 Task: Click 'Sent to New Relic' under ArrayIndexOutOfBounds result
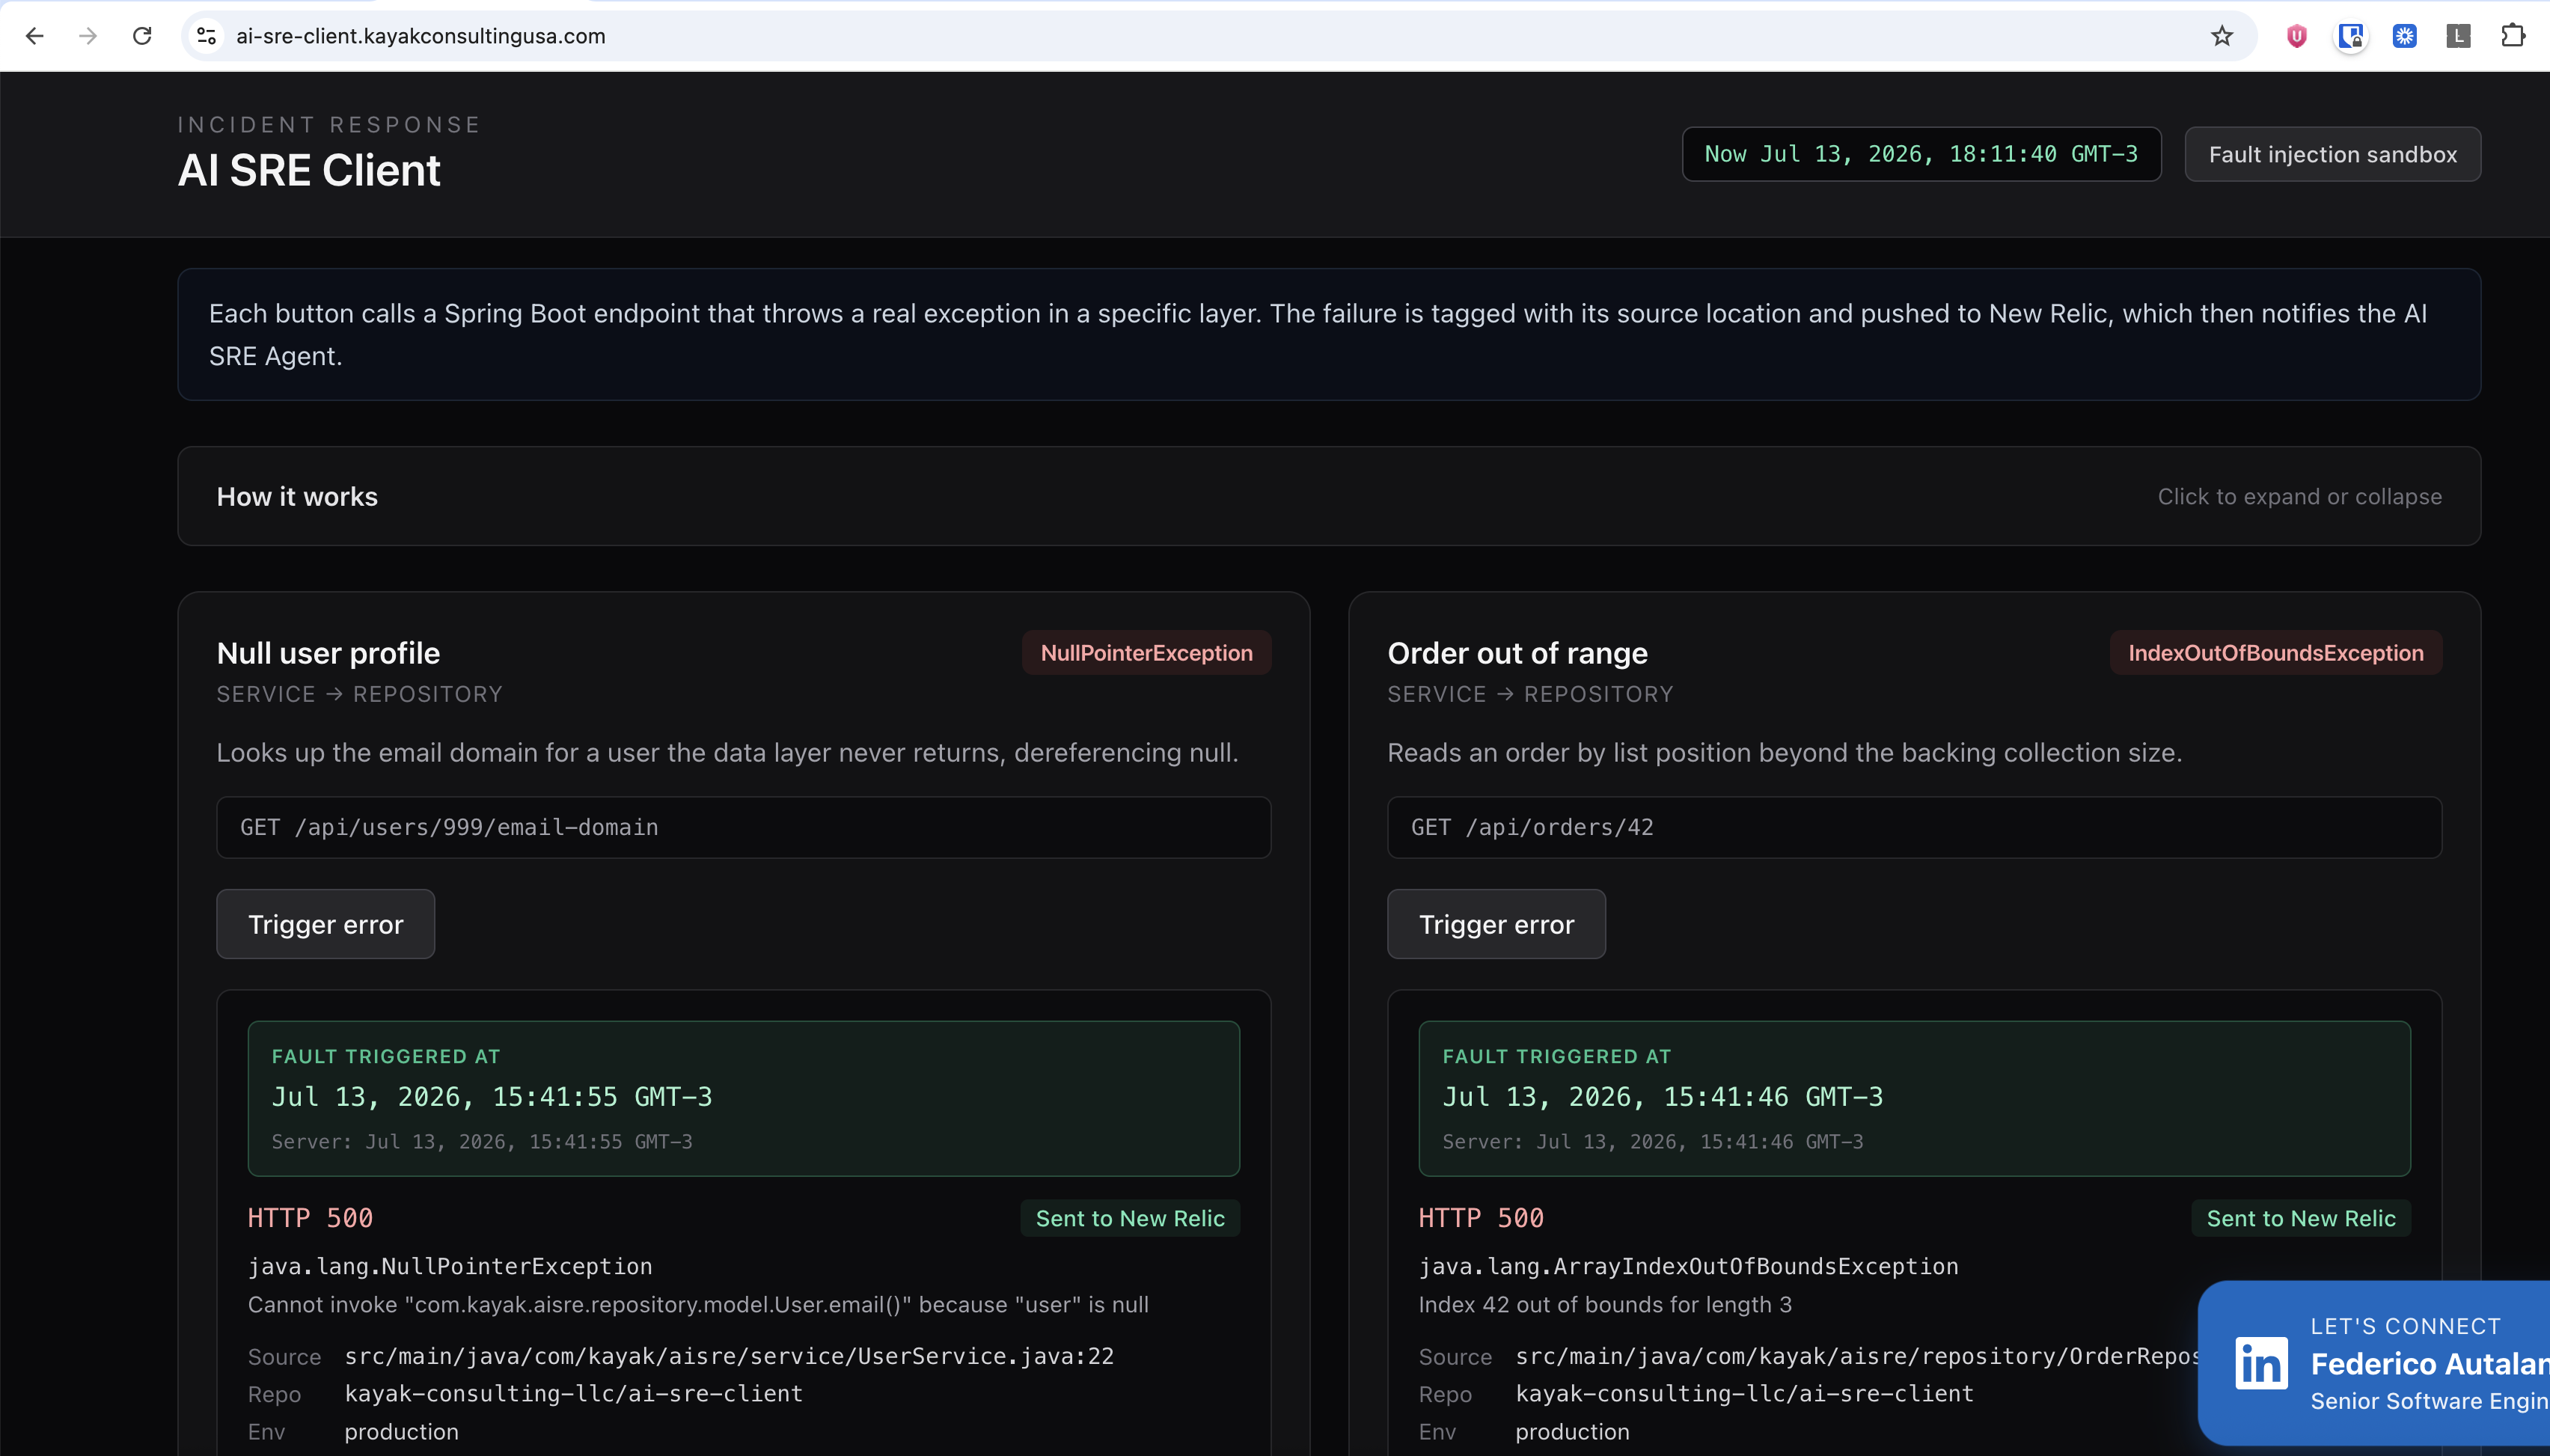tap(2301, 1218)
